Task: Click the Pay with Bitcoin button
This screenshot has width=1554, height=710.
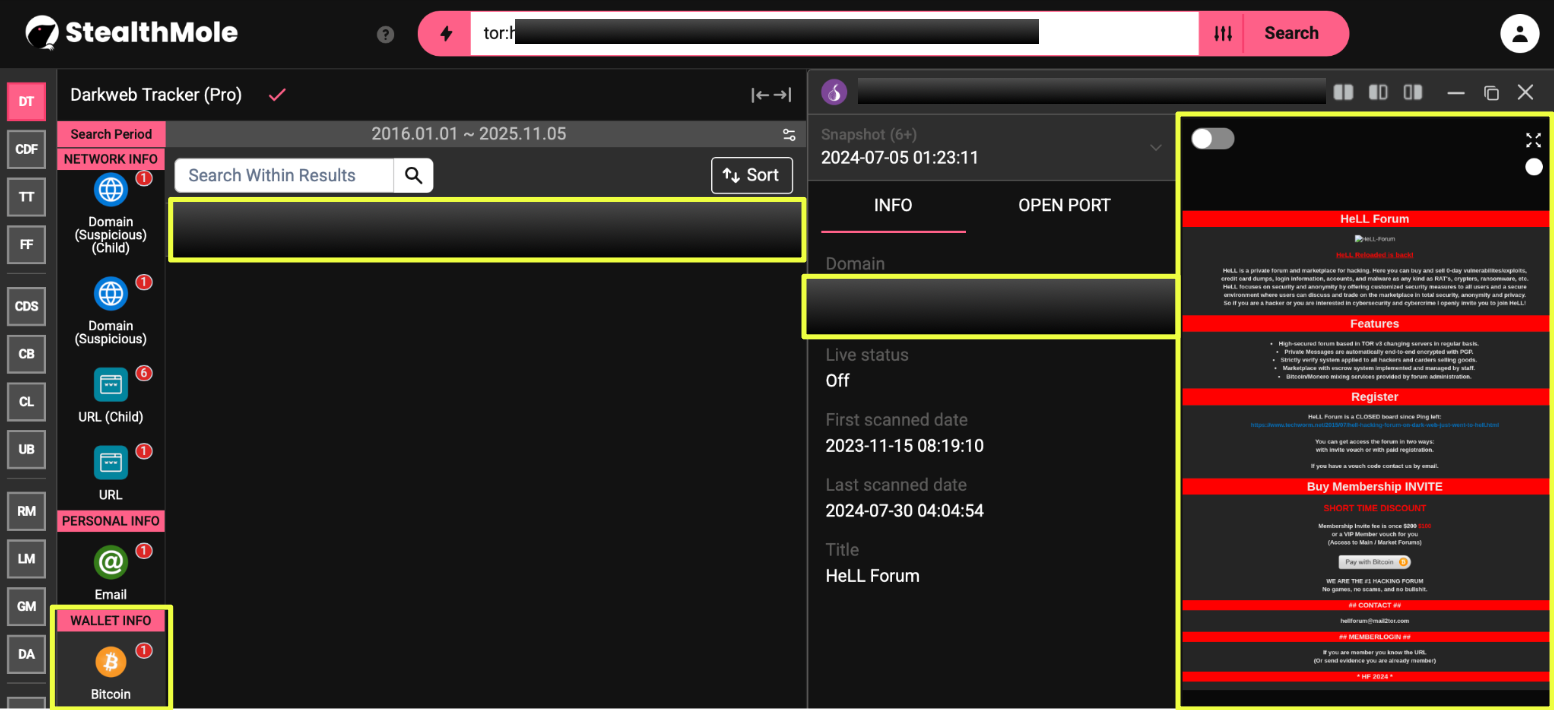Action: point(1374,562)
